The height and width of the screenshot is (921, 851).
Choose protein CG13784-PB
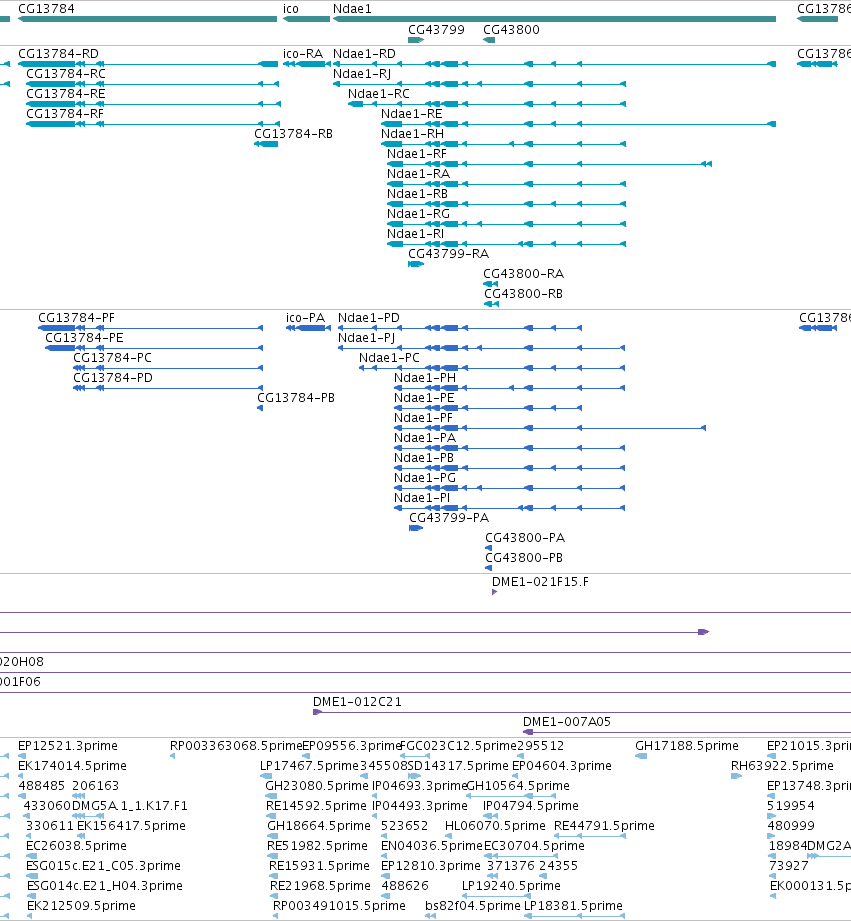point(296,397)
